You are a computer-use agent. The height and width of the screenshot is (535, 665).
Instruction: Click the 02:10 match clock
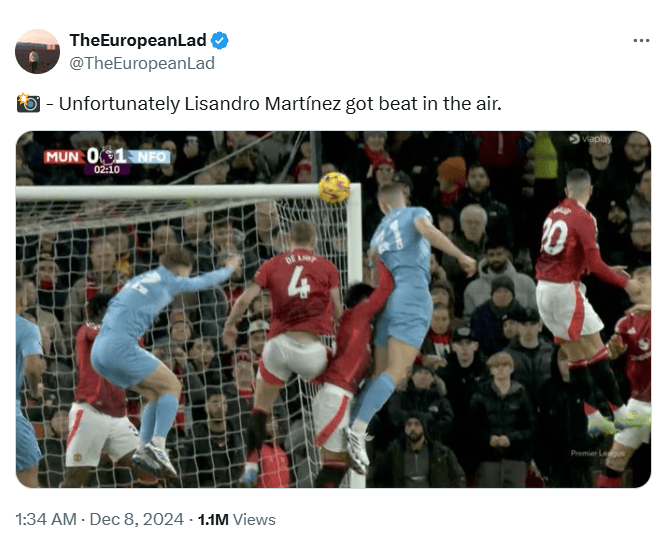pos(107,170)
